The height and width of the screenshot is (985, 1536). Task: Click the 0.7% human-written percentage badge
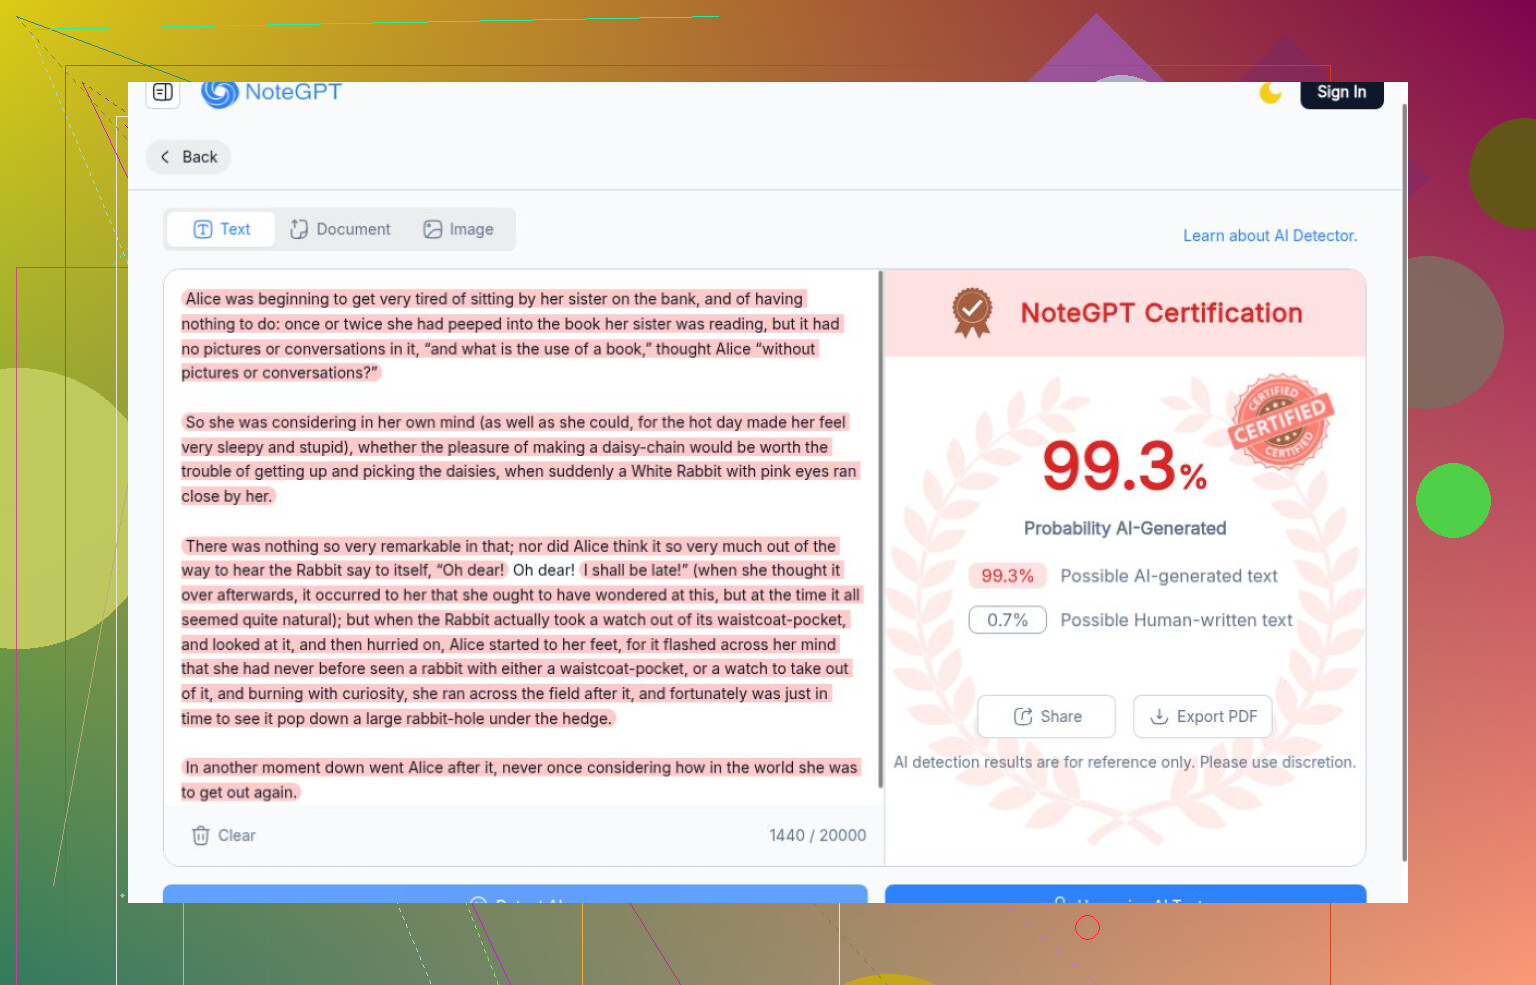click(x=1007, y=620)
